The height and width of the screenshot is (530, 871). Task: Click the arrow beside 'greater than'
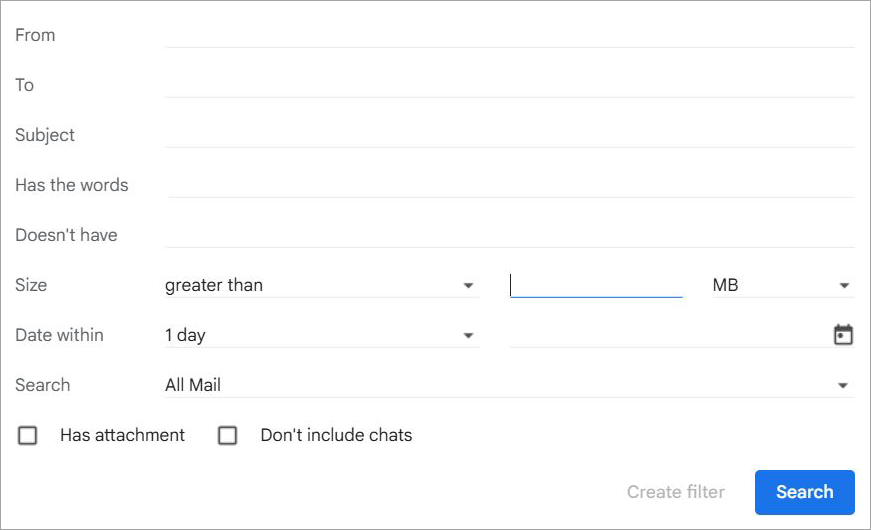tap(468, 286)
